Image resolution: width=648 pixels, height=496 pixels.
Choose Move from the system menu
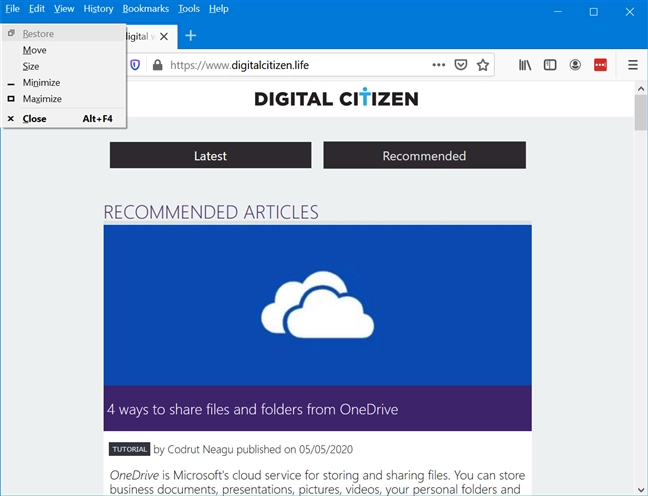pyautogui.click(x=64, y=50)
